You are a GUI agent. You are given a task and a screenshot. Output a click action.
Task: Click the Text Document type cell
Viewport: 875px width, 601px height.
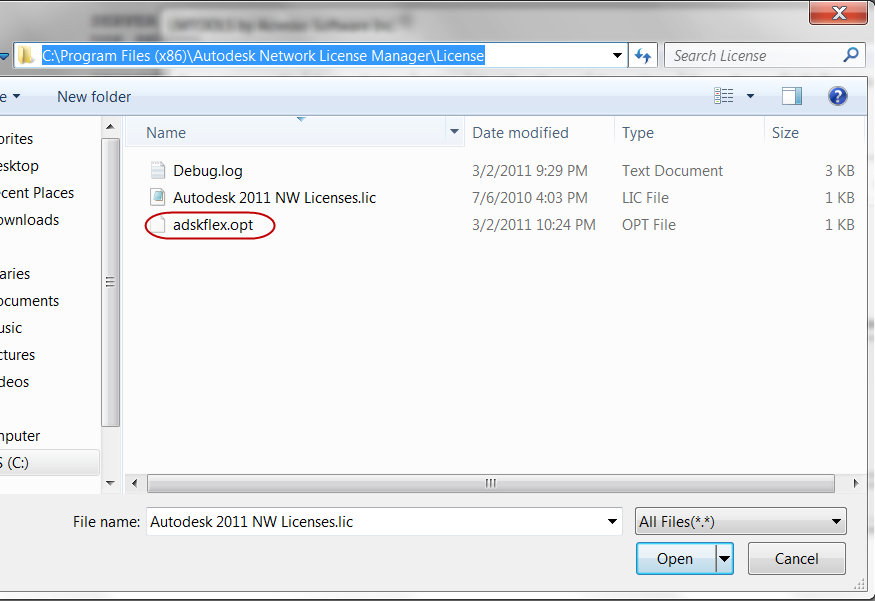point(672,171)
